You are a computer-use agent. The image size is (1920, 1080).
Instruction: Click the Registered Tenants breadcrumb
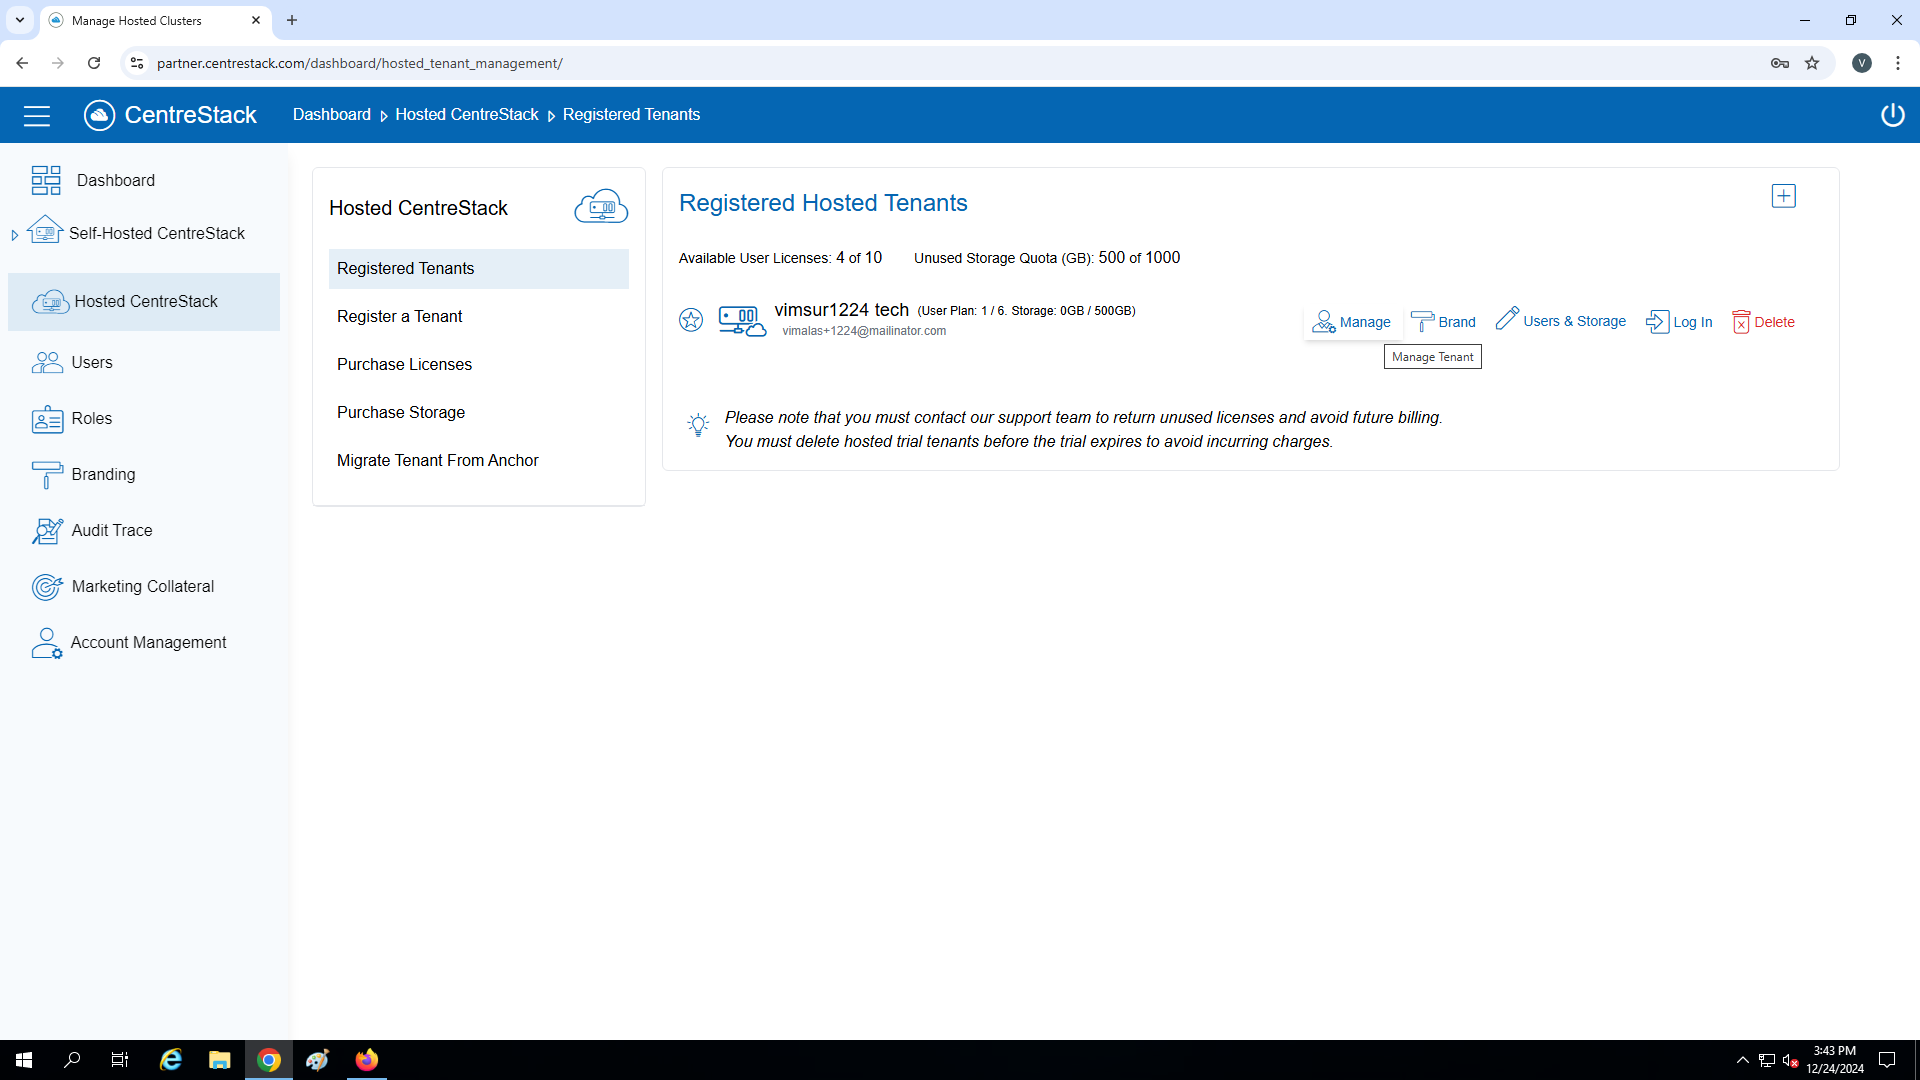pyautogui.click(x=631, y=115)
